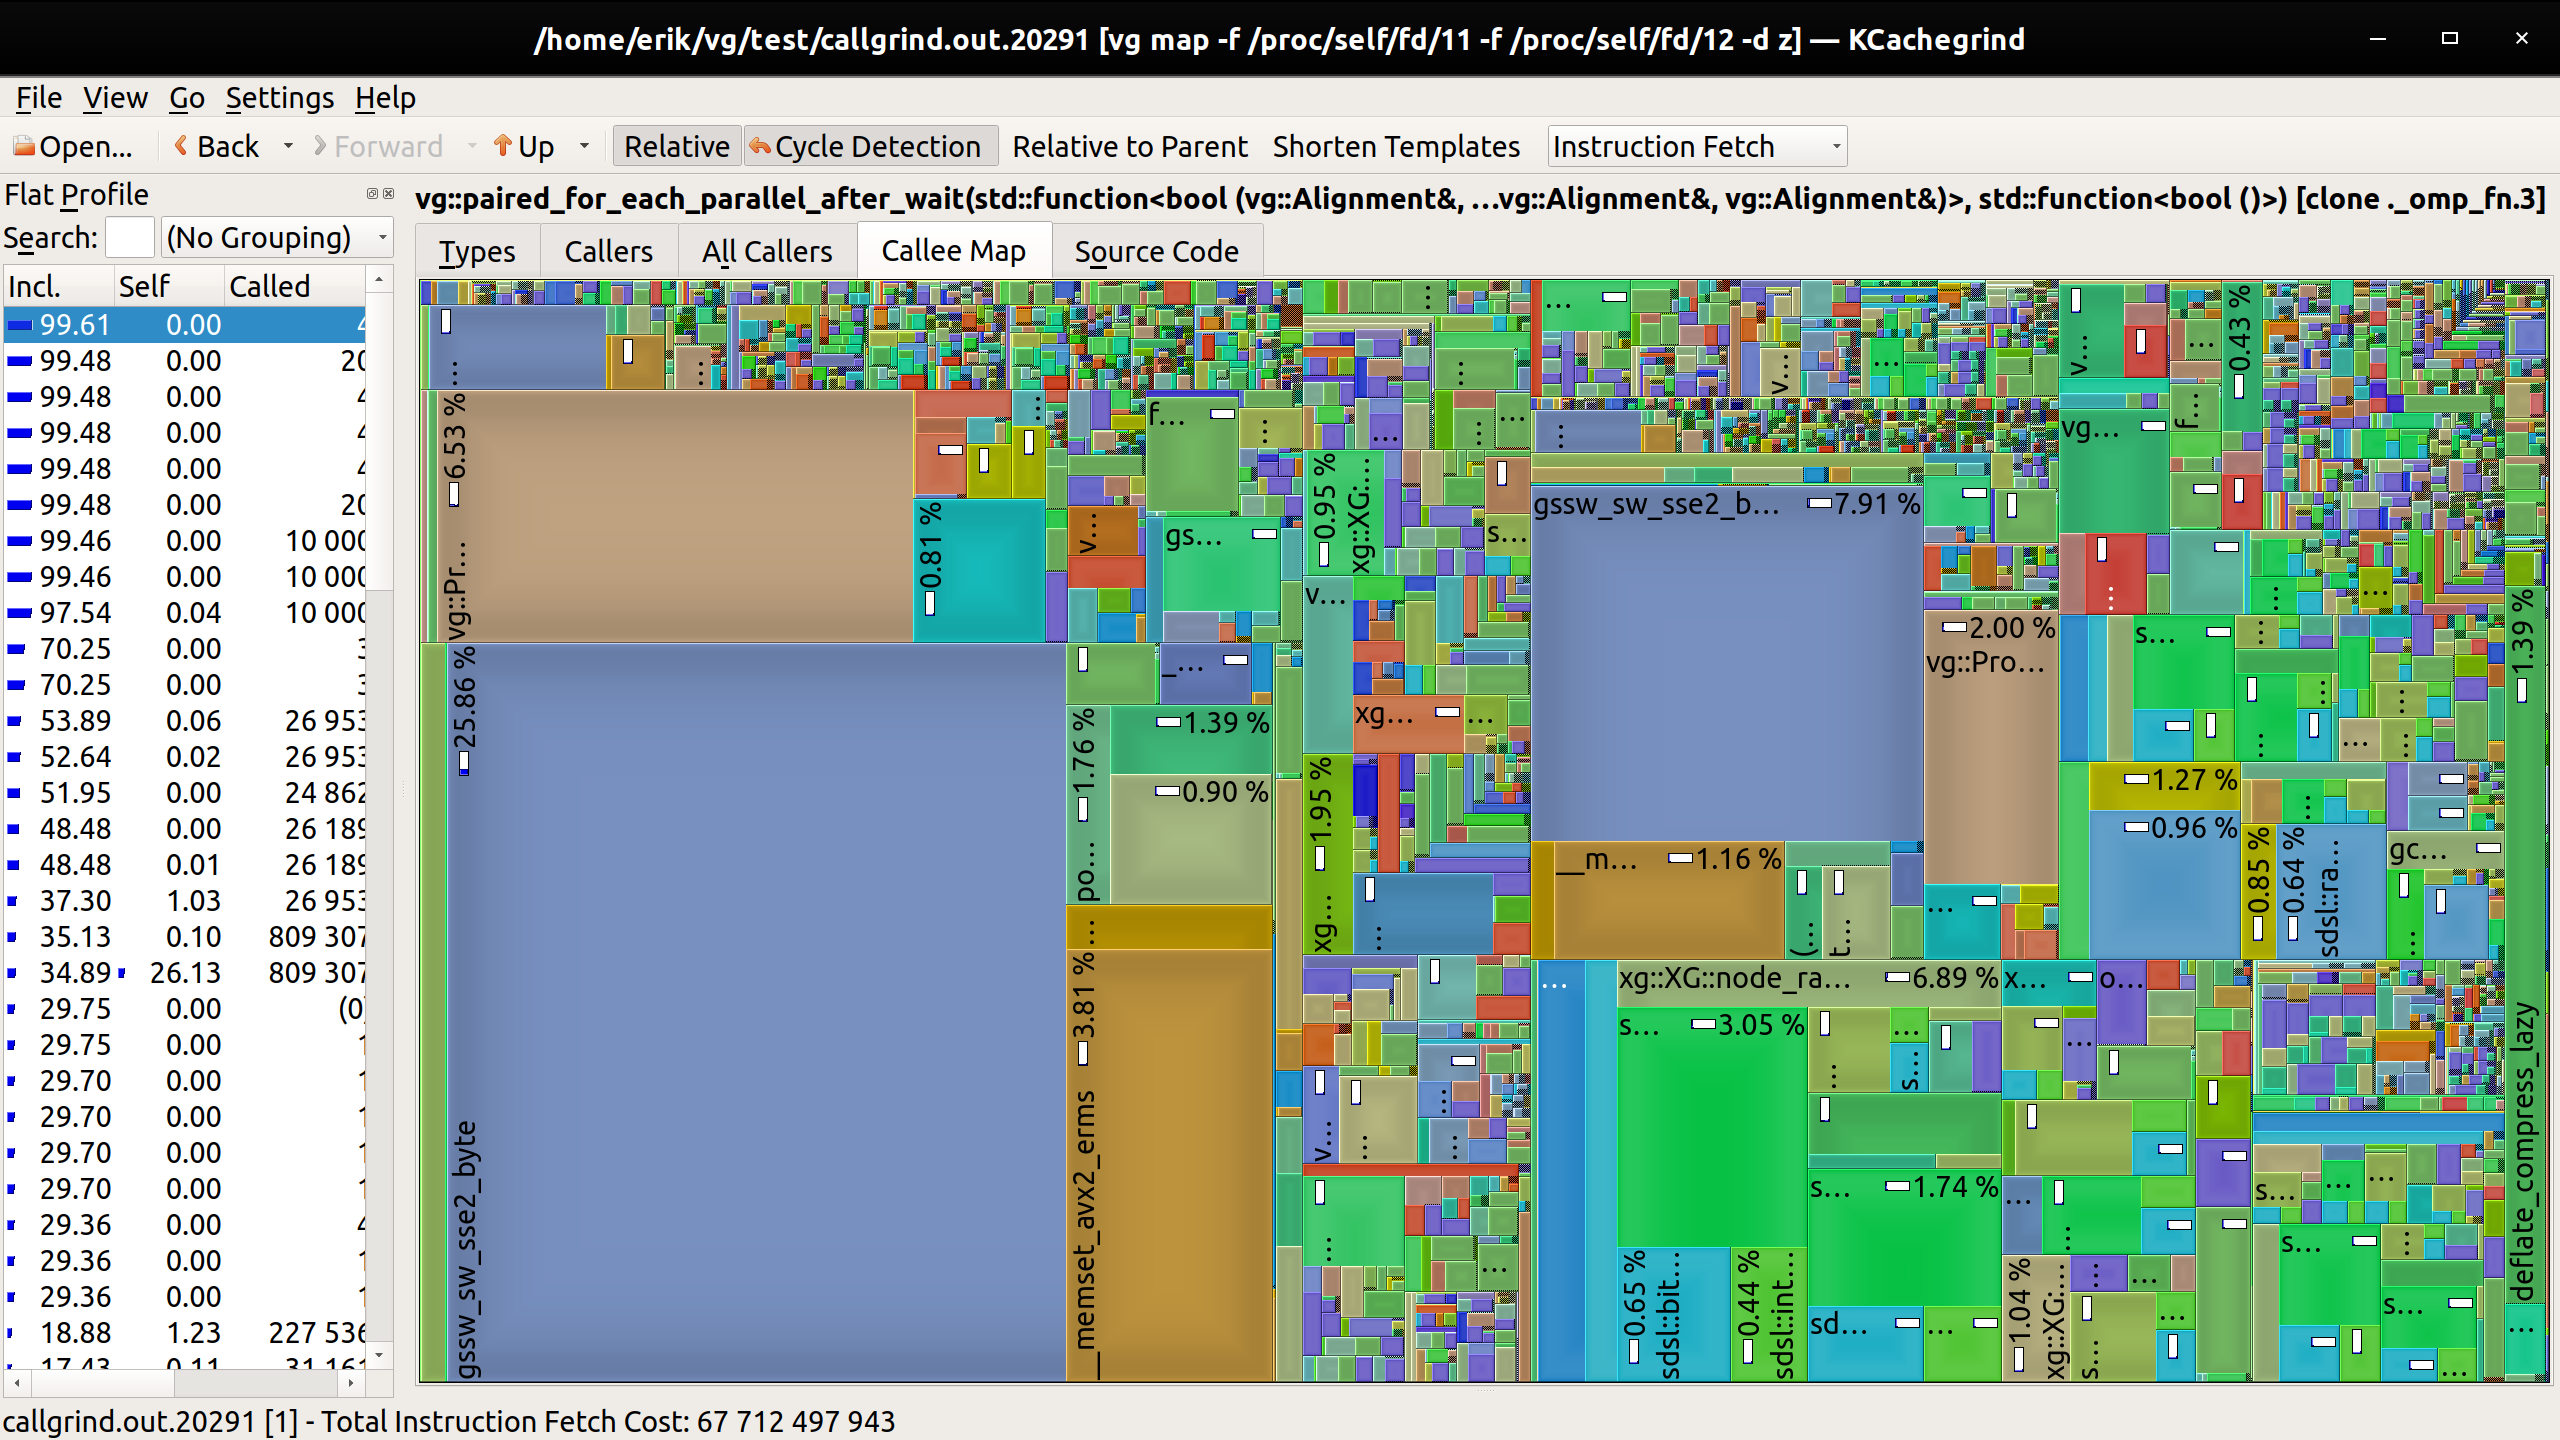Toggle Shorten Templates option
Viewport: 2560px width, 1440px height.
point(1396,146)
